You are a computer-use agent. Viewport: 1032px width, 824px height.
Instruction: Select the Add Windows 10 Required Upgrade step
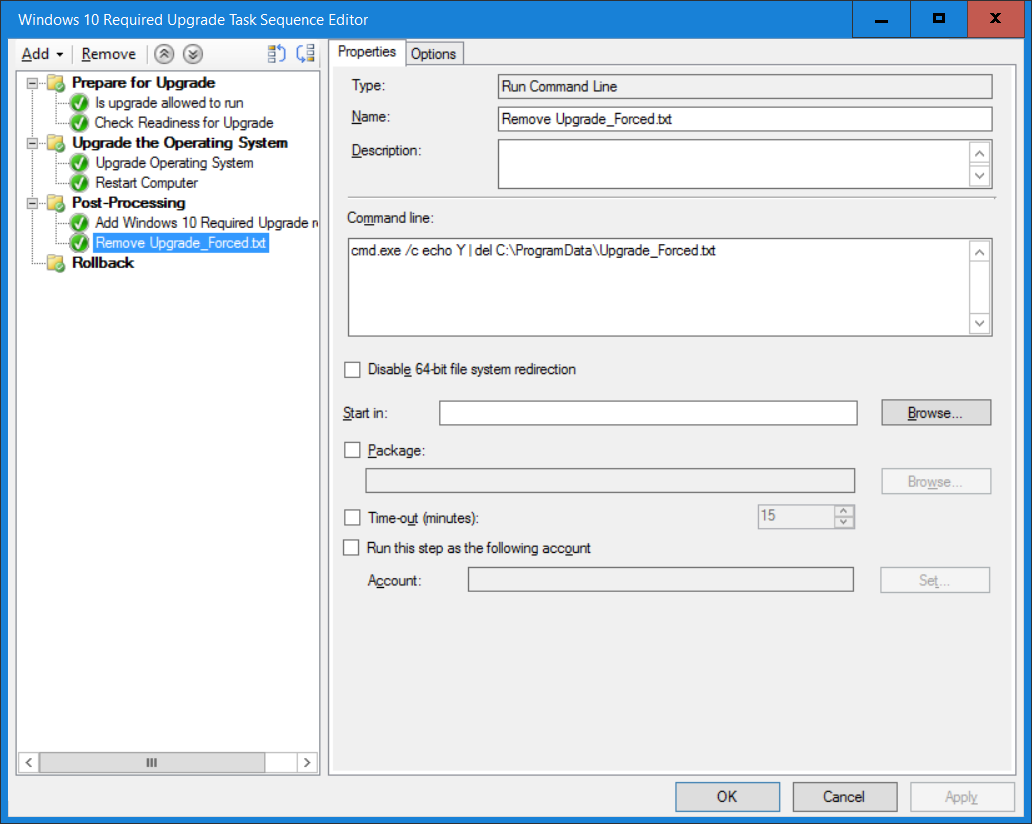pyautogui.click(x=206, y=222)
